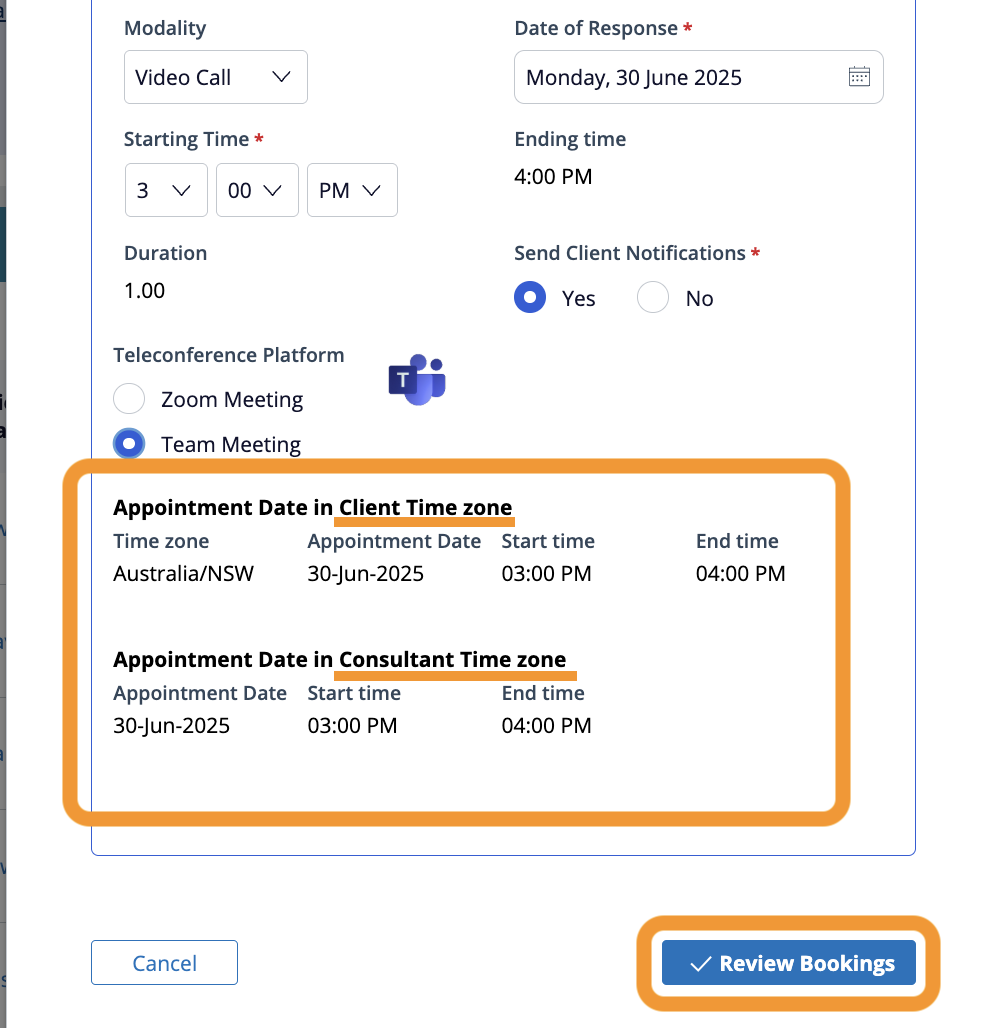Expand the starting minutes dropdown
Screen dimensions: 982x1028
coord(257,190)
